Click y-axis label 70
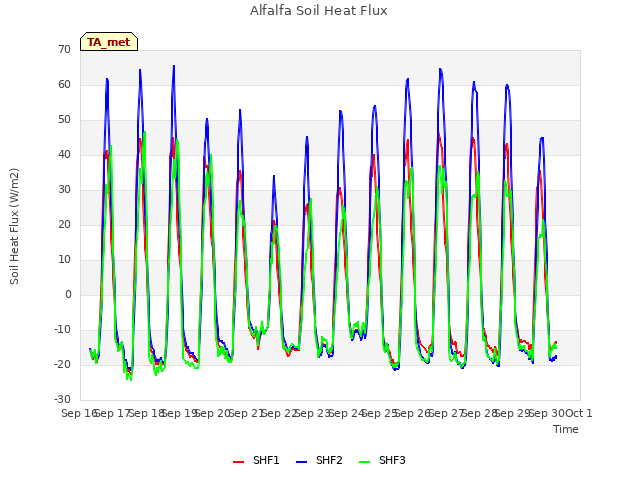Image resolution: width=640 pixels, height=480 pixels. pos(64,49)
